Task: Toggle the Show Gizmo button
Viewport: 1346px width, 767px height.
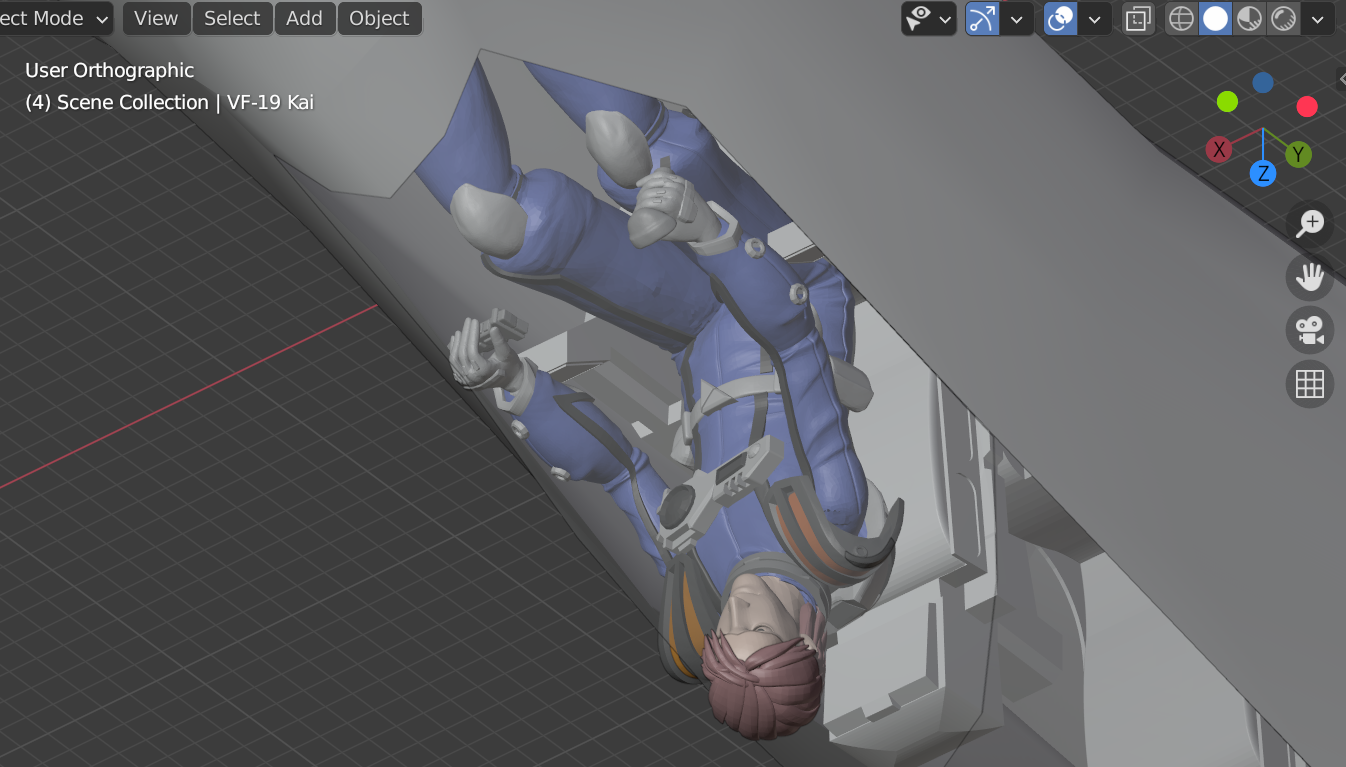Action: click(x=982, y=18)
